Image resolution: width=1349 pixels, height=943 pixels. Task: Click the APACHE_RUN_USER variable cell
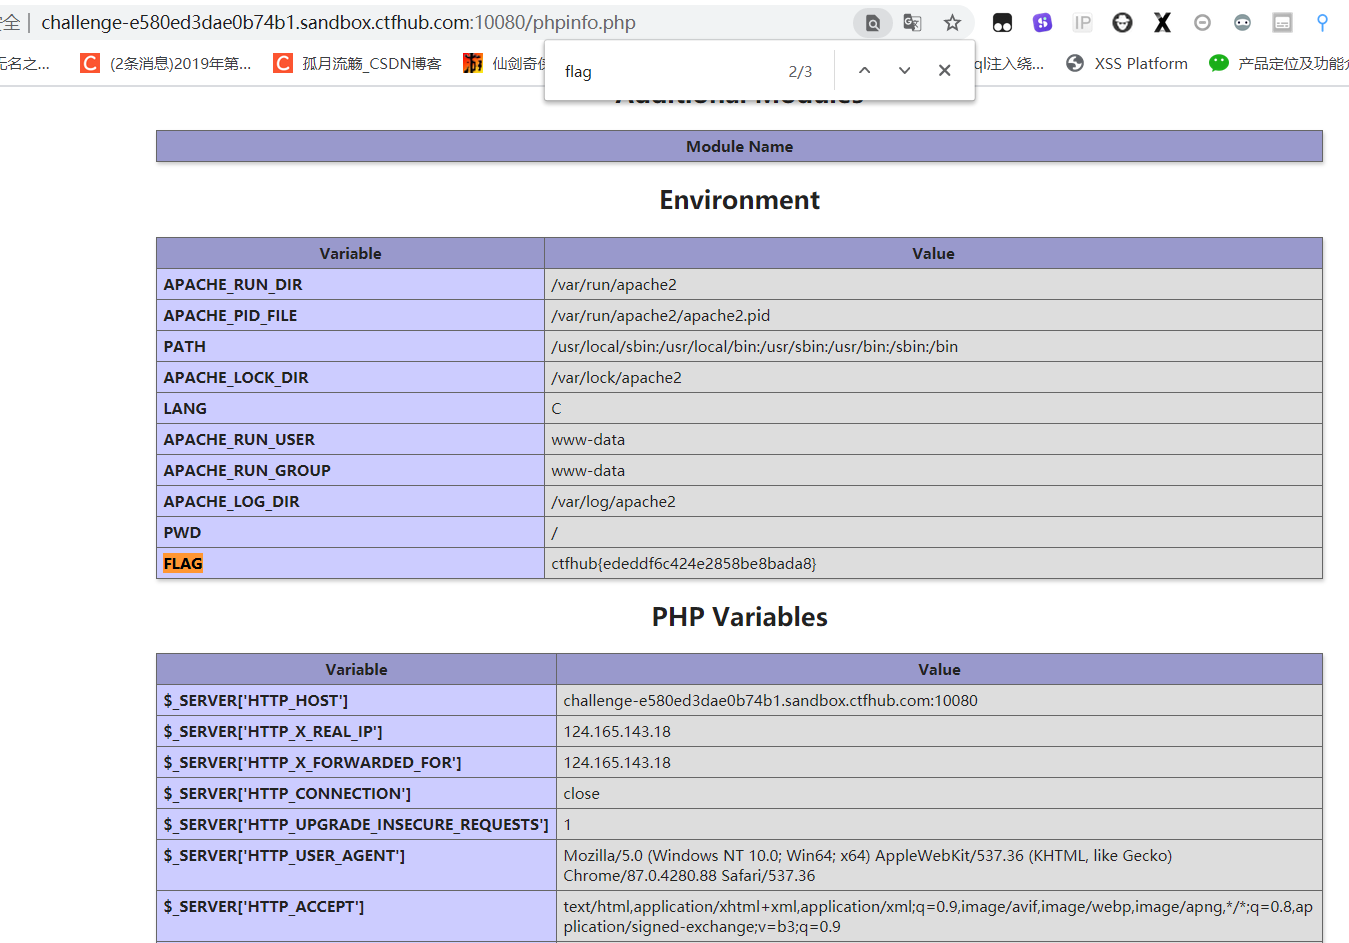(x=350, y=439)
